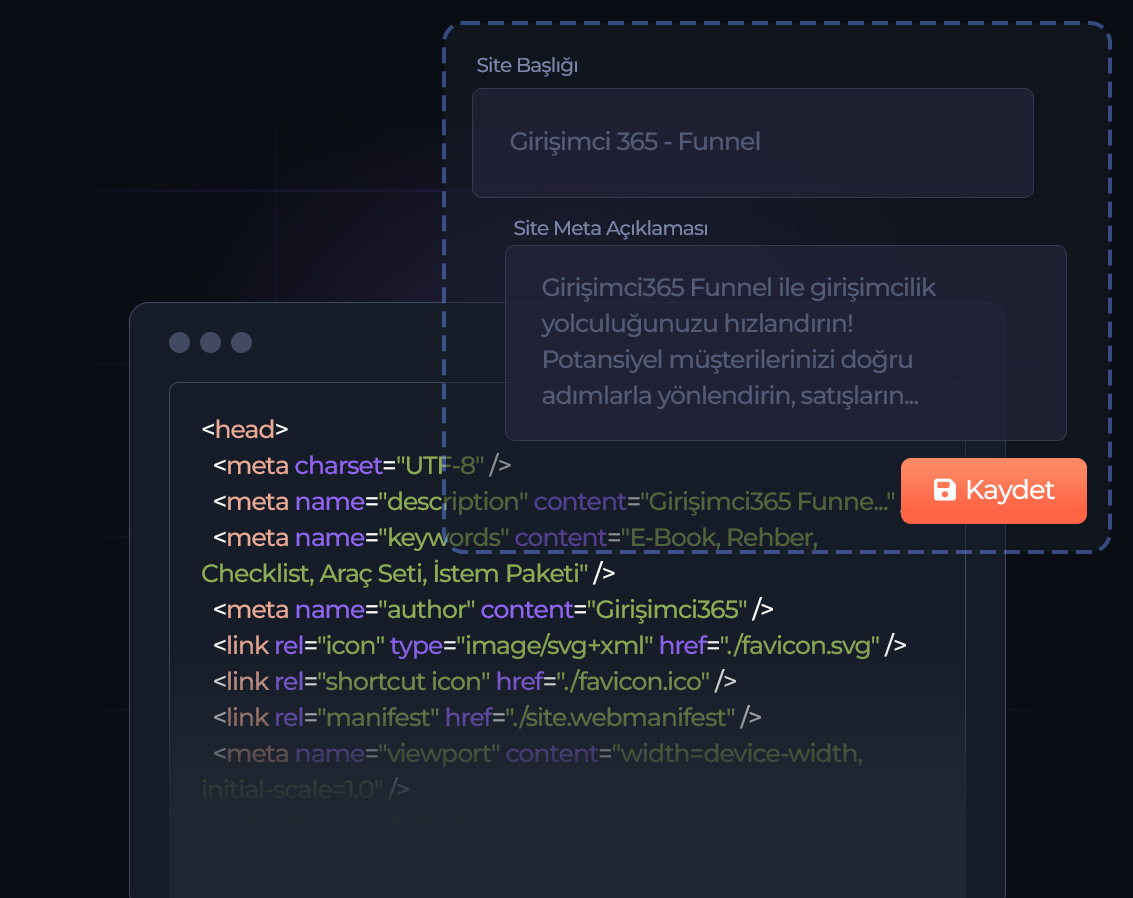
Task: Click the "Site Başlığı" field label
Action: tap(527, 66)
